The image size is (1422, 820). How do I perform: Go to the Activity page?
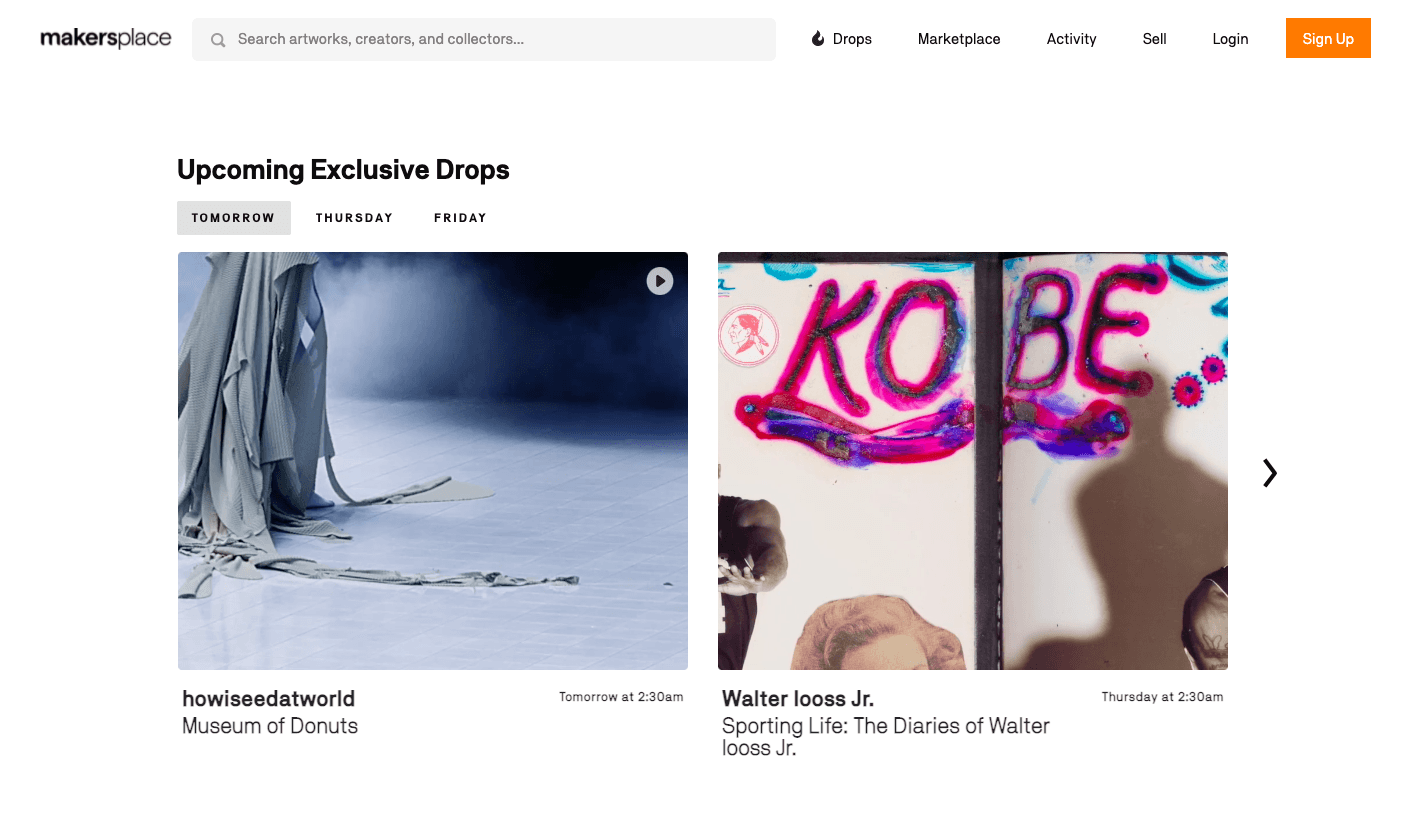pos(1071,39)
